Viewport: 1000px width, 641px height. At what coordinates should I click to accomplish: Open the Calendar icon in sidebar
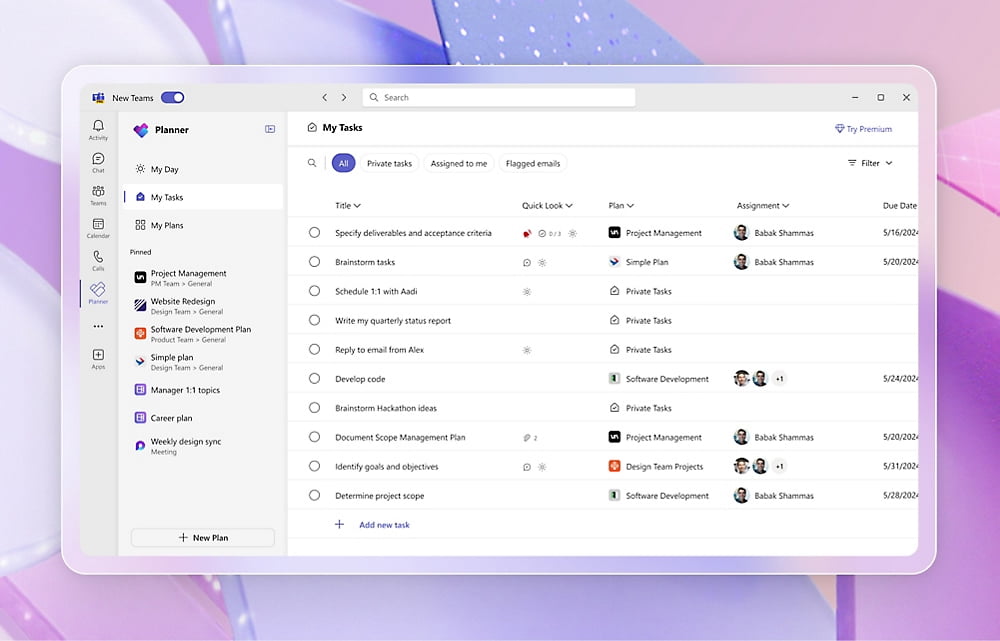tap(98, 227)
